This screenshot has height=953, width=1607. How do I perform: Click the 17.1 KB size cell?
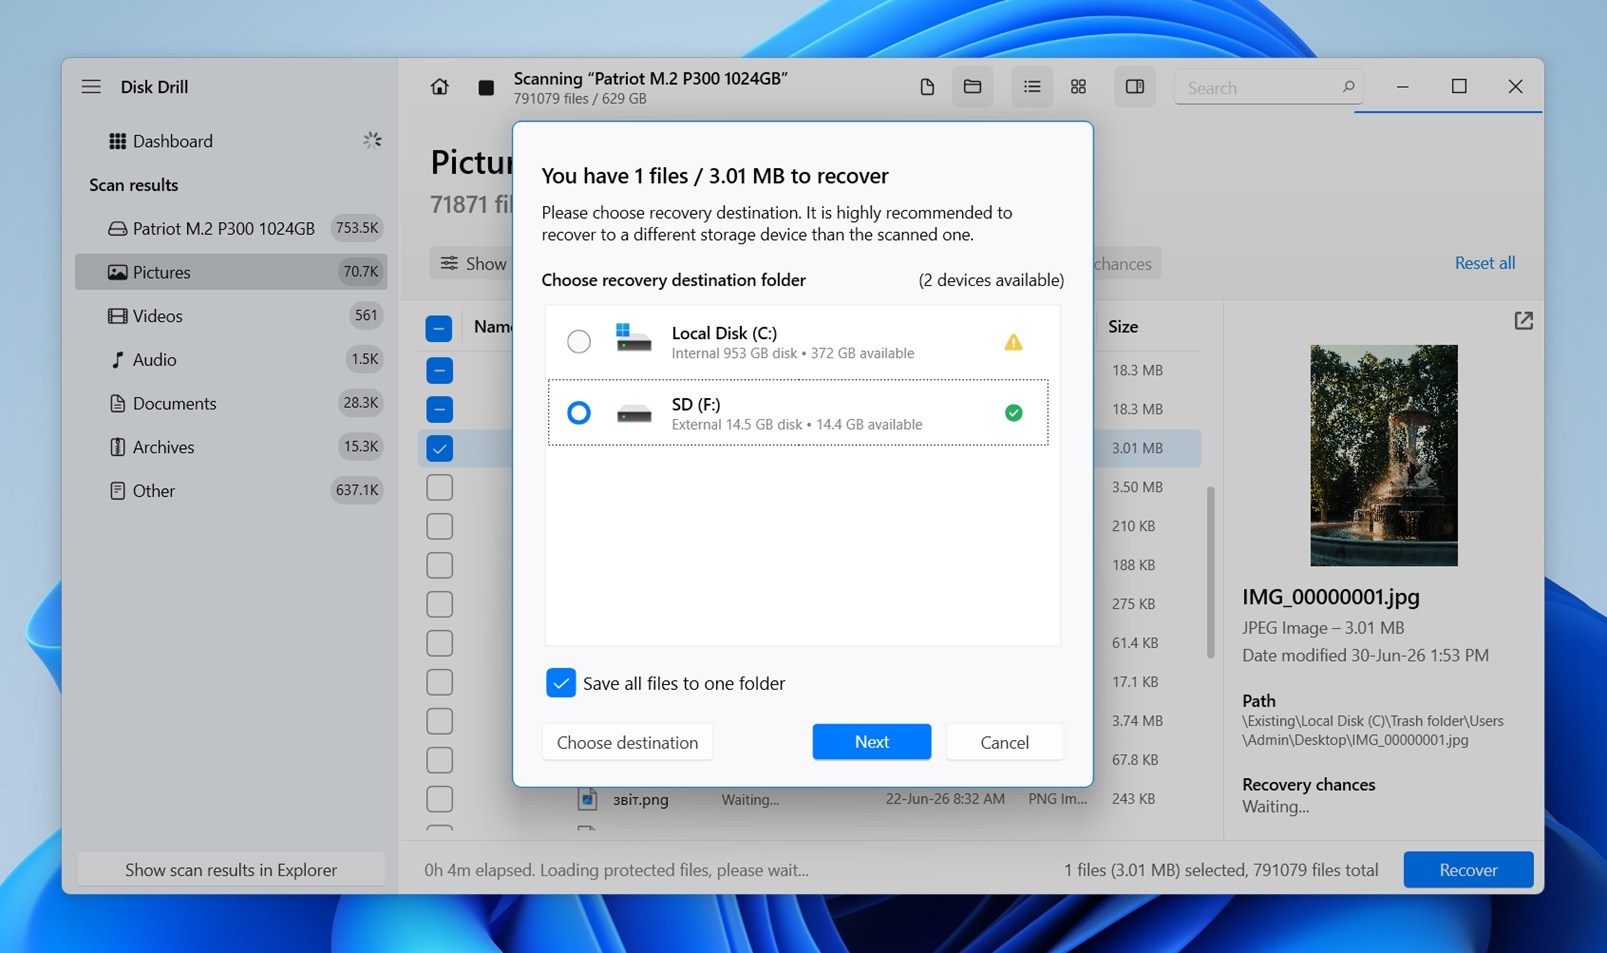[1135, 682]
